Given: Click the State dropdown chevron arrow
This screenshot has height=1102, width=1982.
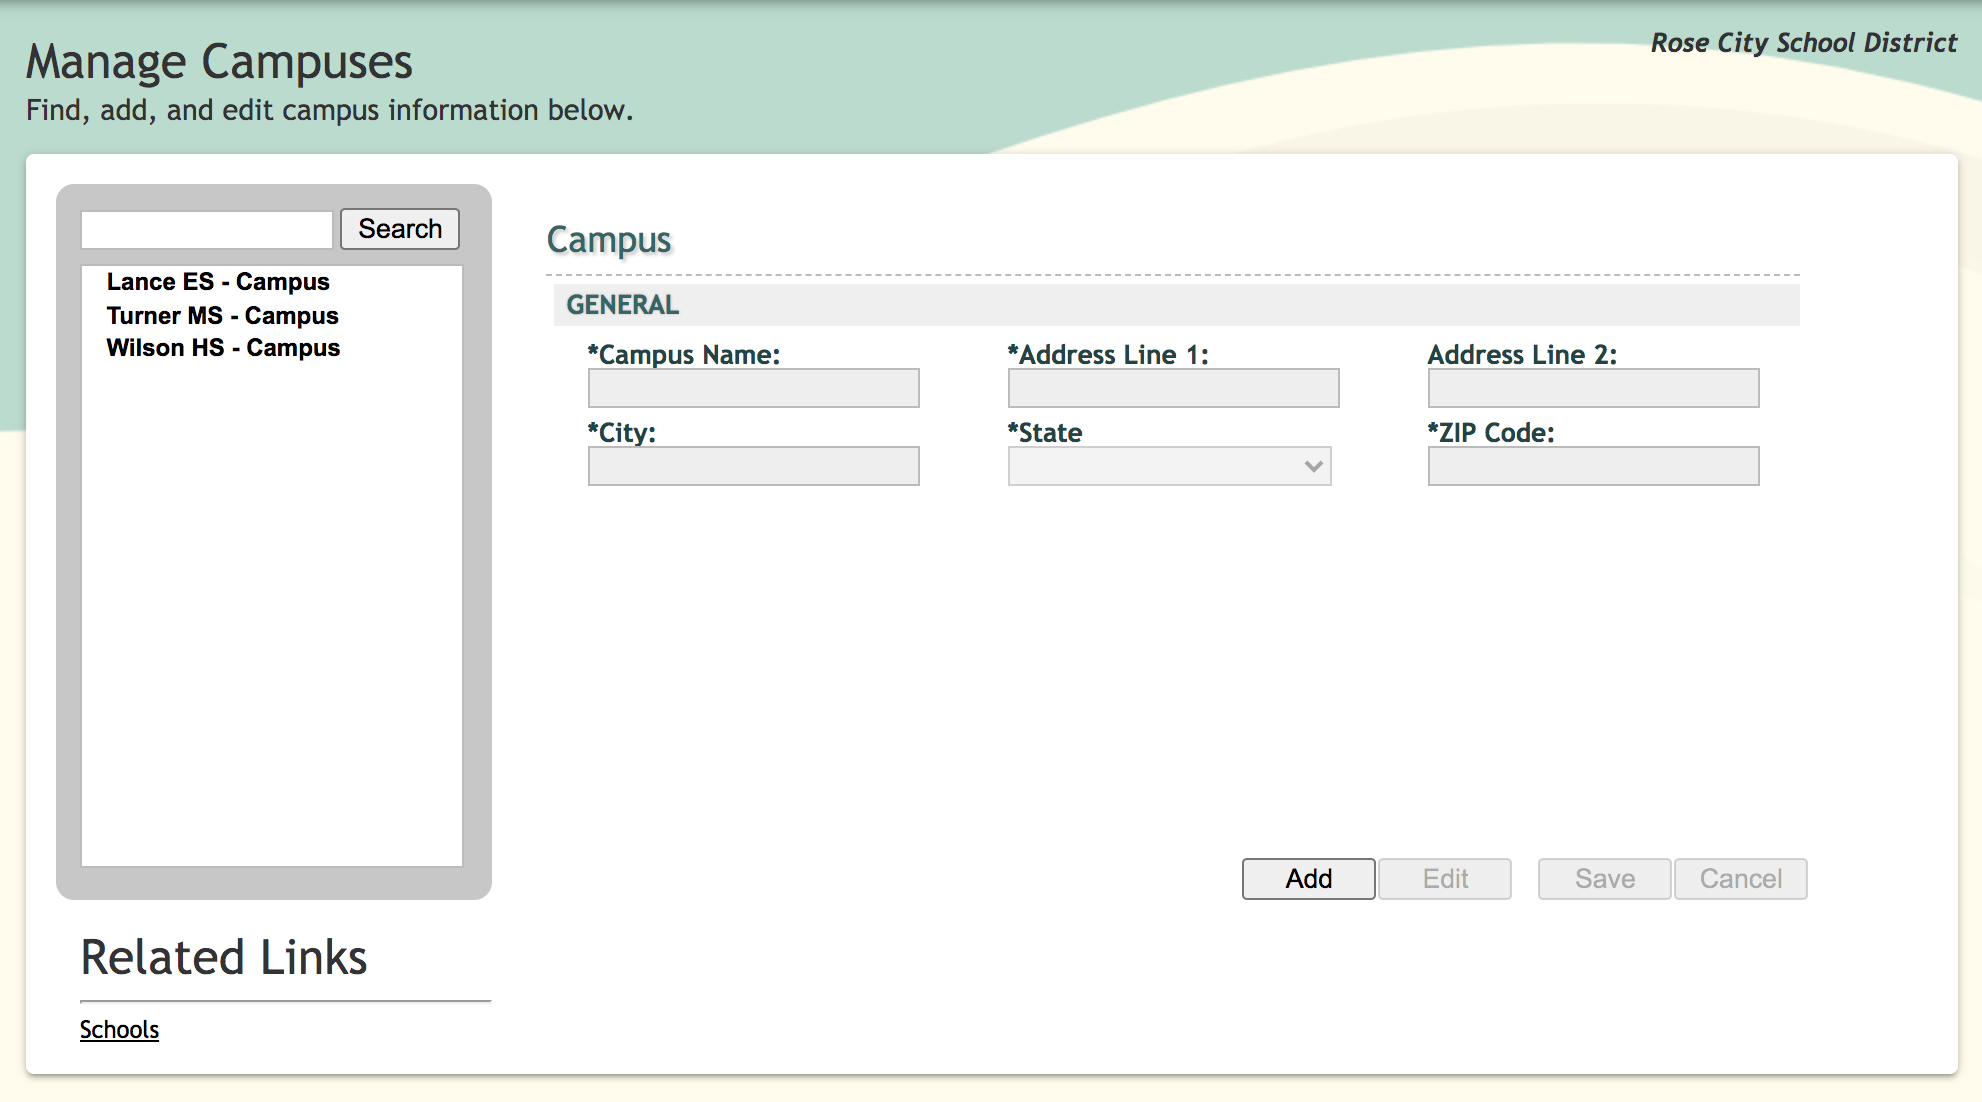Looking at the screenshot, I should coord(1313,466).
